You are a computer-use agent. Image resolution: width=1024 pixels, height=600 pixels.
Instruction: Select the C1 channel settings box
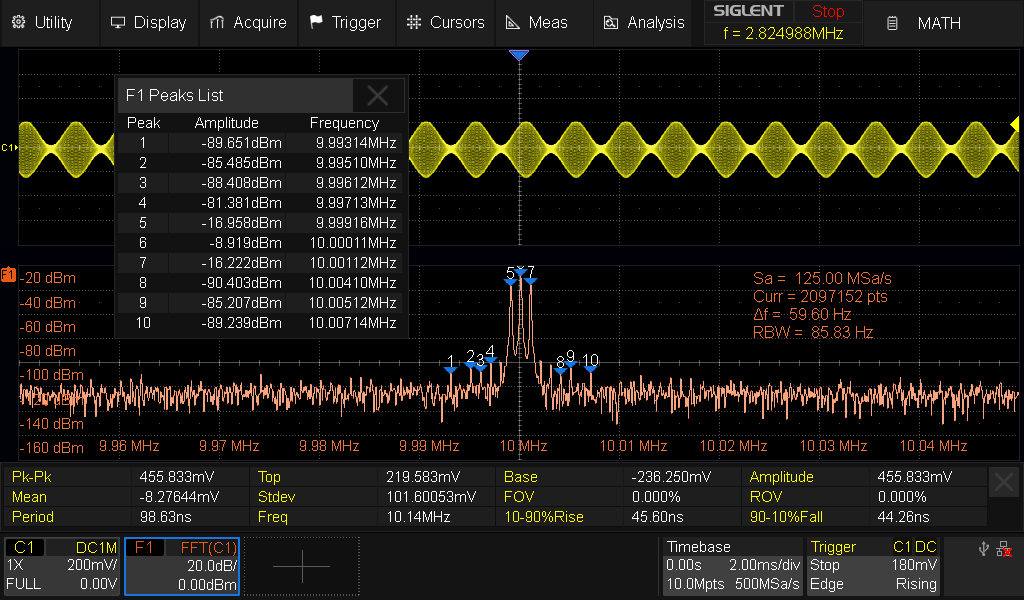tap(62, 566)
